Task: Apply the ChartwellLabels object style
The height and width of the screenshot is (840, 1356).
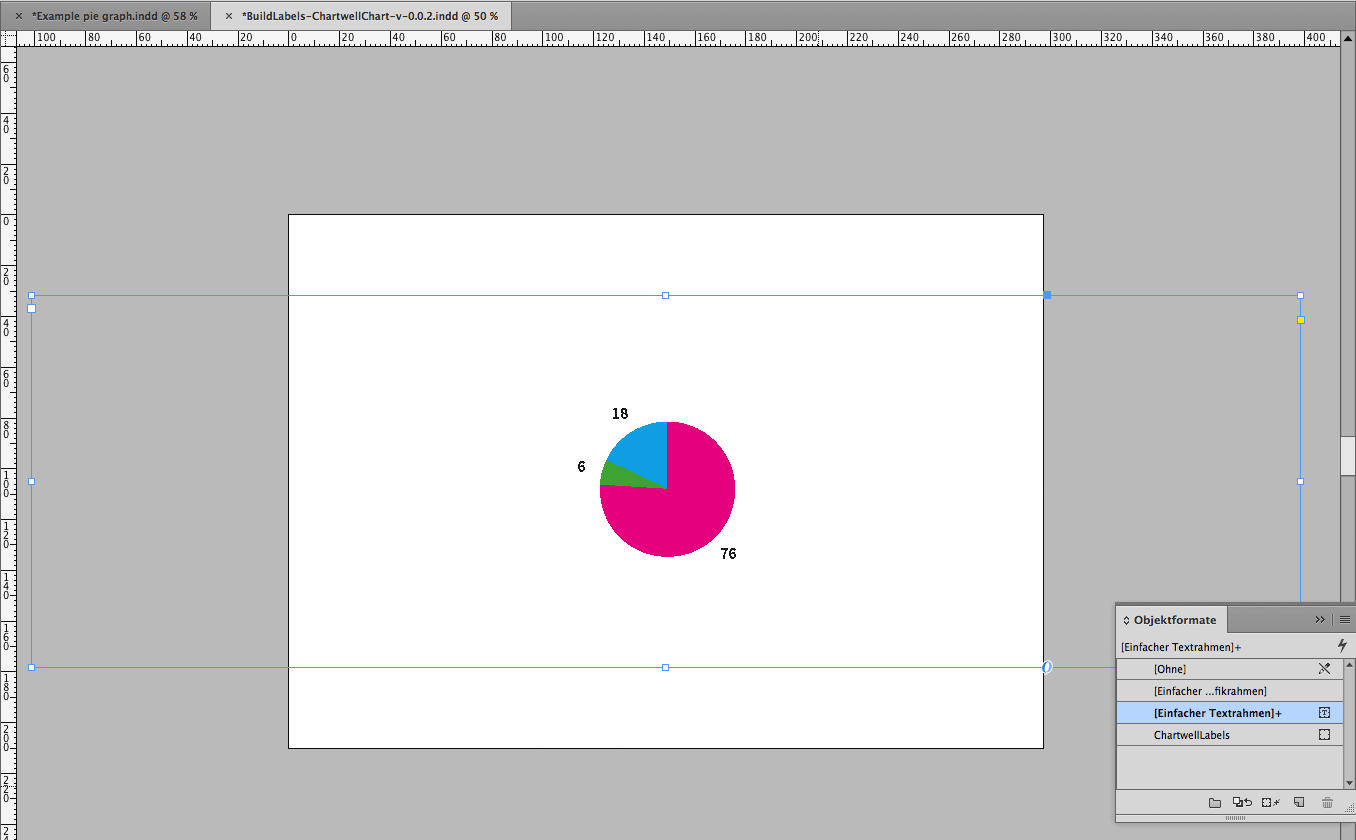Action: (1230, 735)
